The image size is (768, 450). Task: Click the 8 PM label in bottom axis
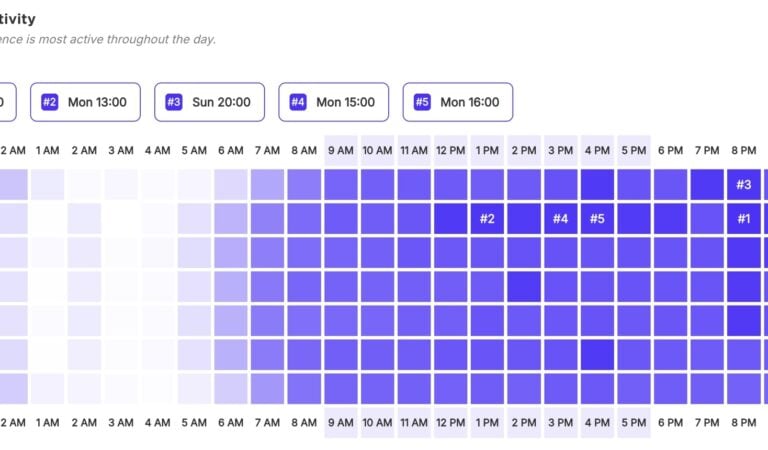coord(743,423)
